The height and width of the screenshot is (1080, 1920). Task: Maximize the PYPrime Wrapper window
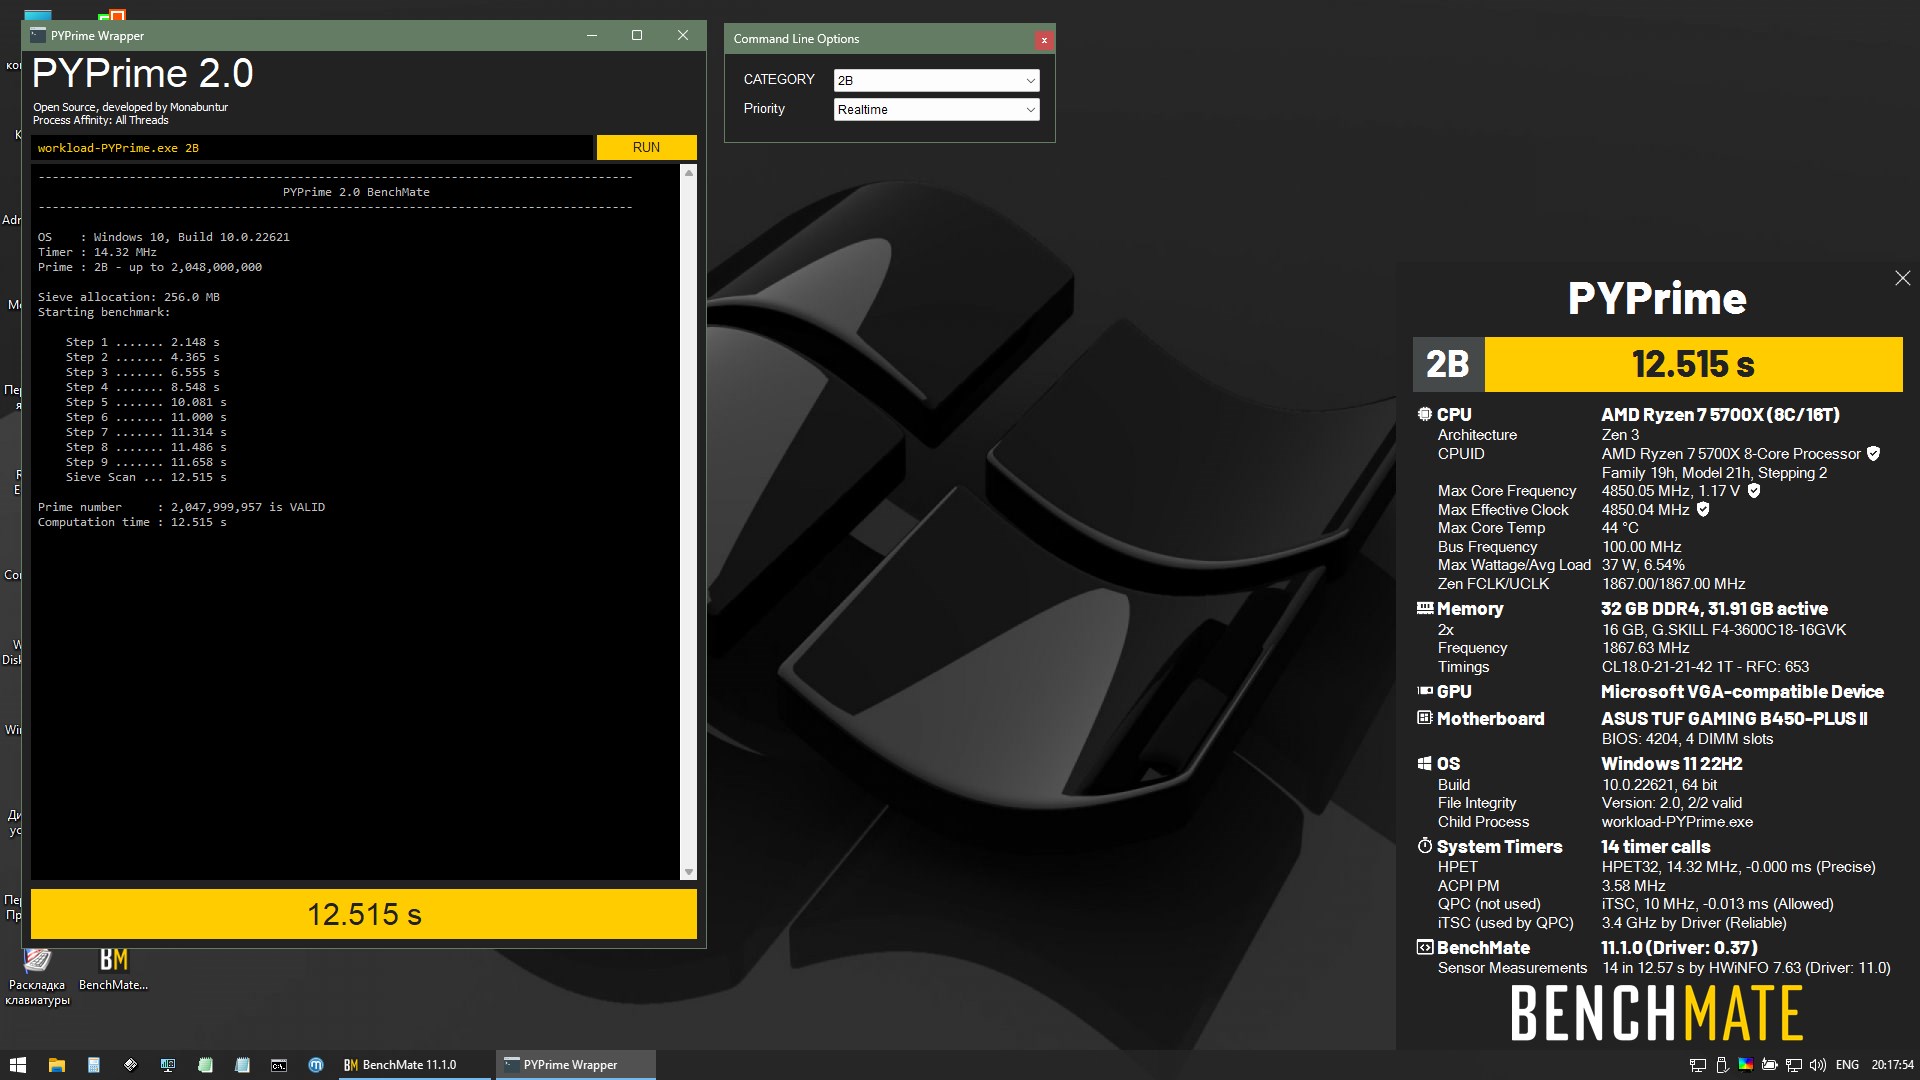pyautogui.click(x=637, y=35)
